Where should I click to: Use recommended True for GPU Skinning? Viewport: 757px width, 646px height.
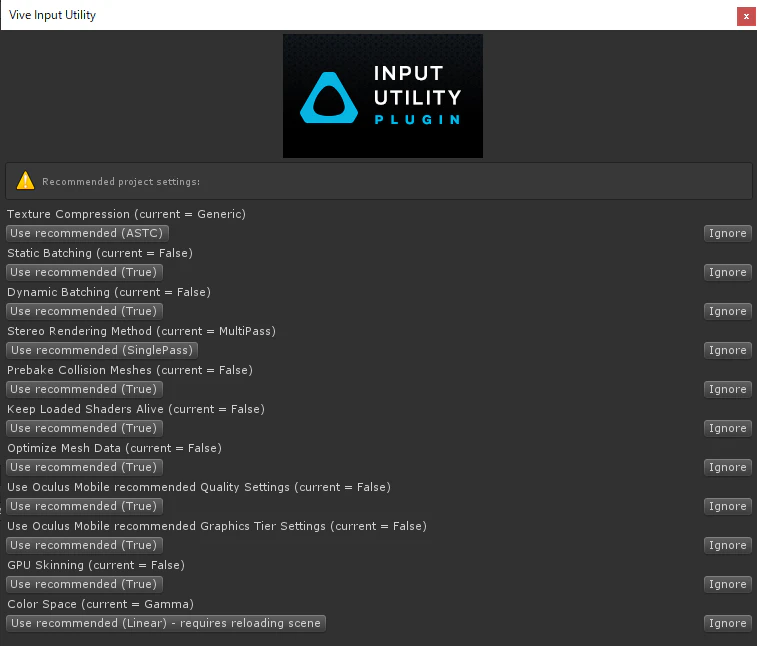coord(84,584)
